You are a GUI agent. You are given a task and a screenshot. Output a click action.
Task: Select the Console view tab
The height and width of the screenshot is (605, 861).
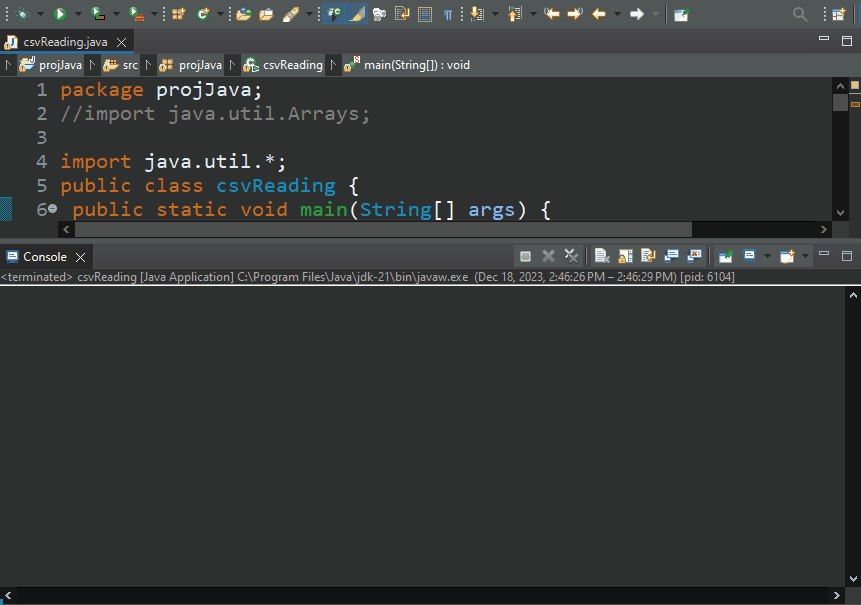tap(44, 257)
